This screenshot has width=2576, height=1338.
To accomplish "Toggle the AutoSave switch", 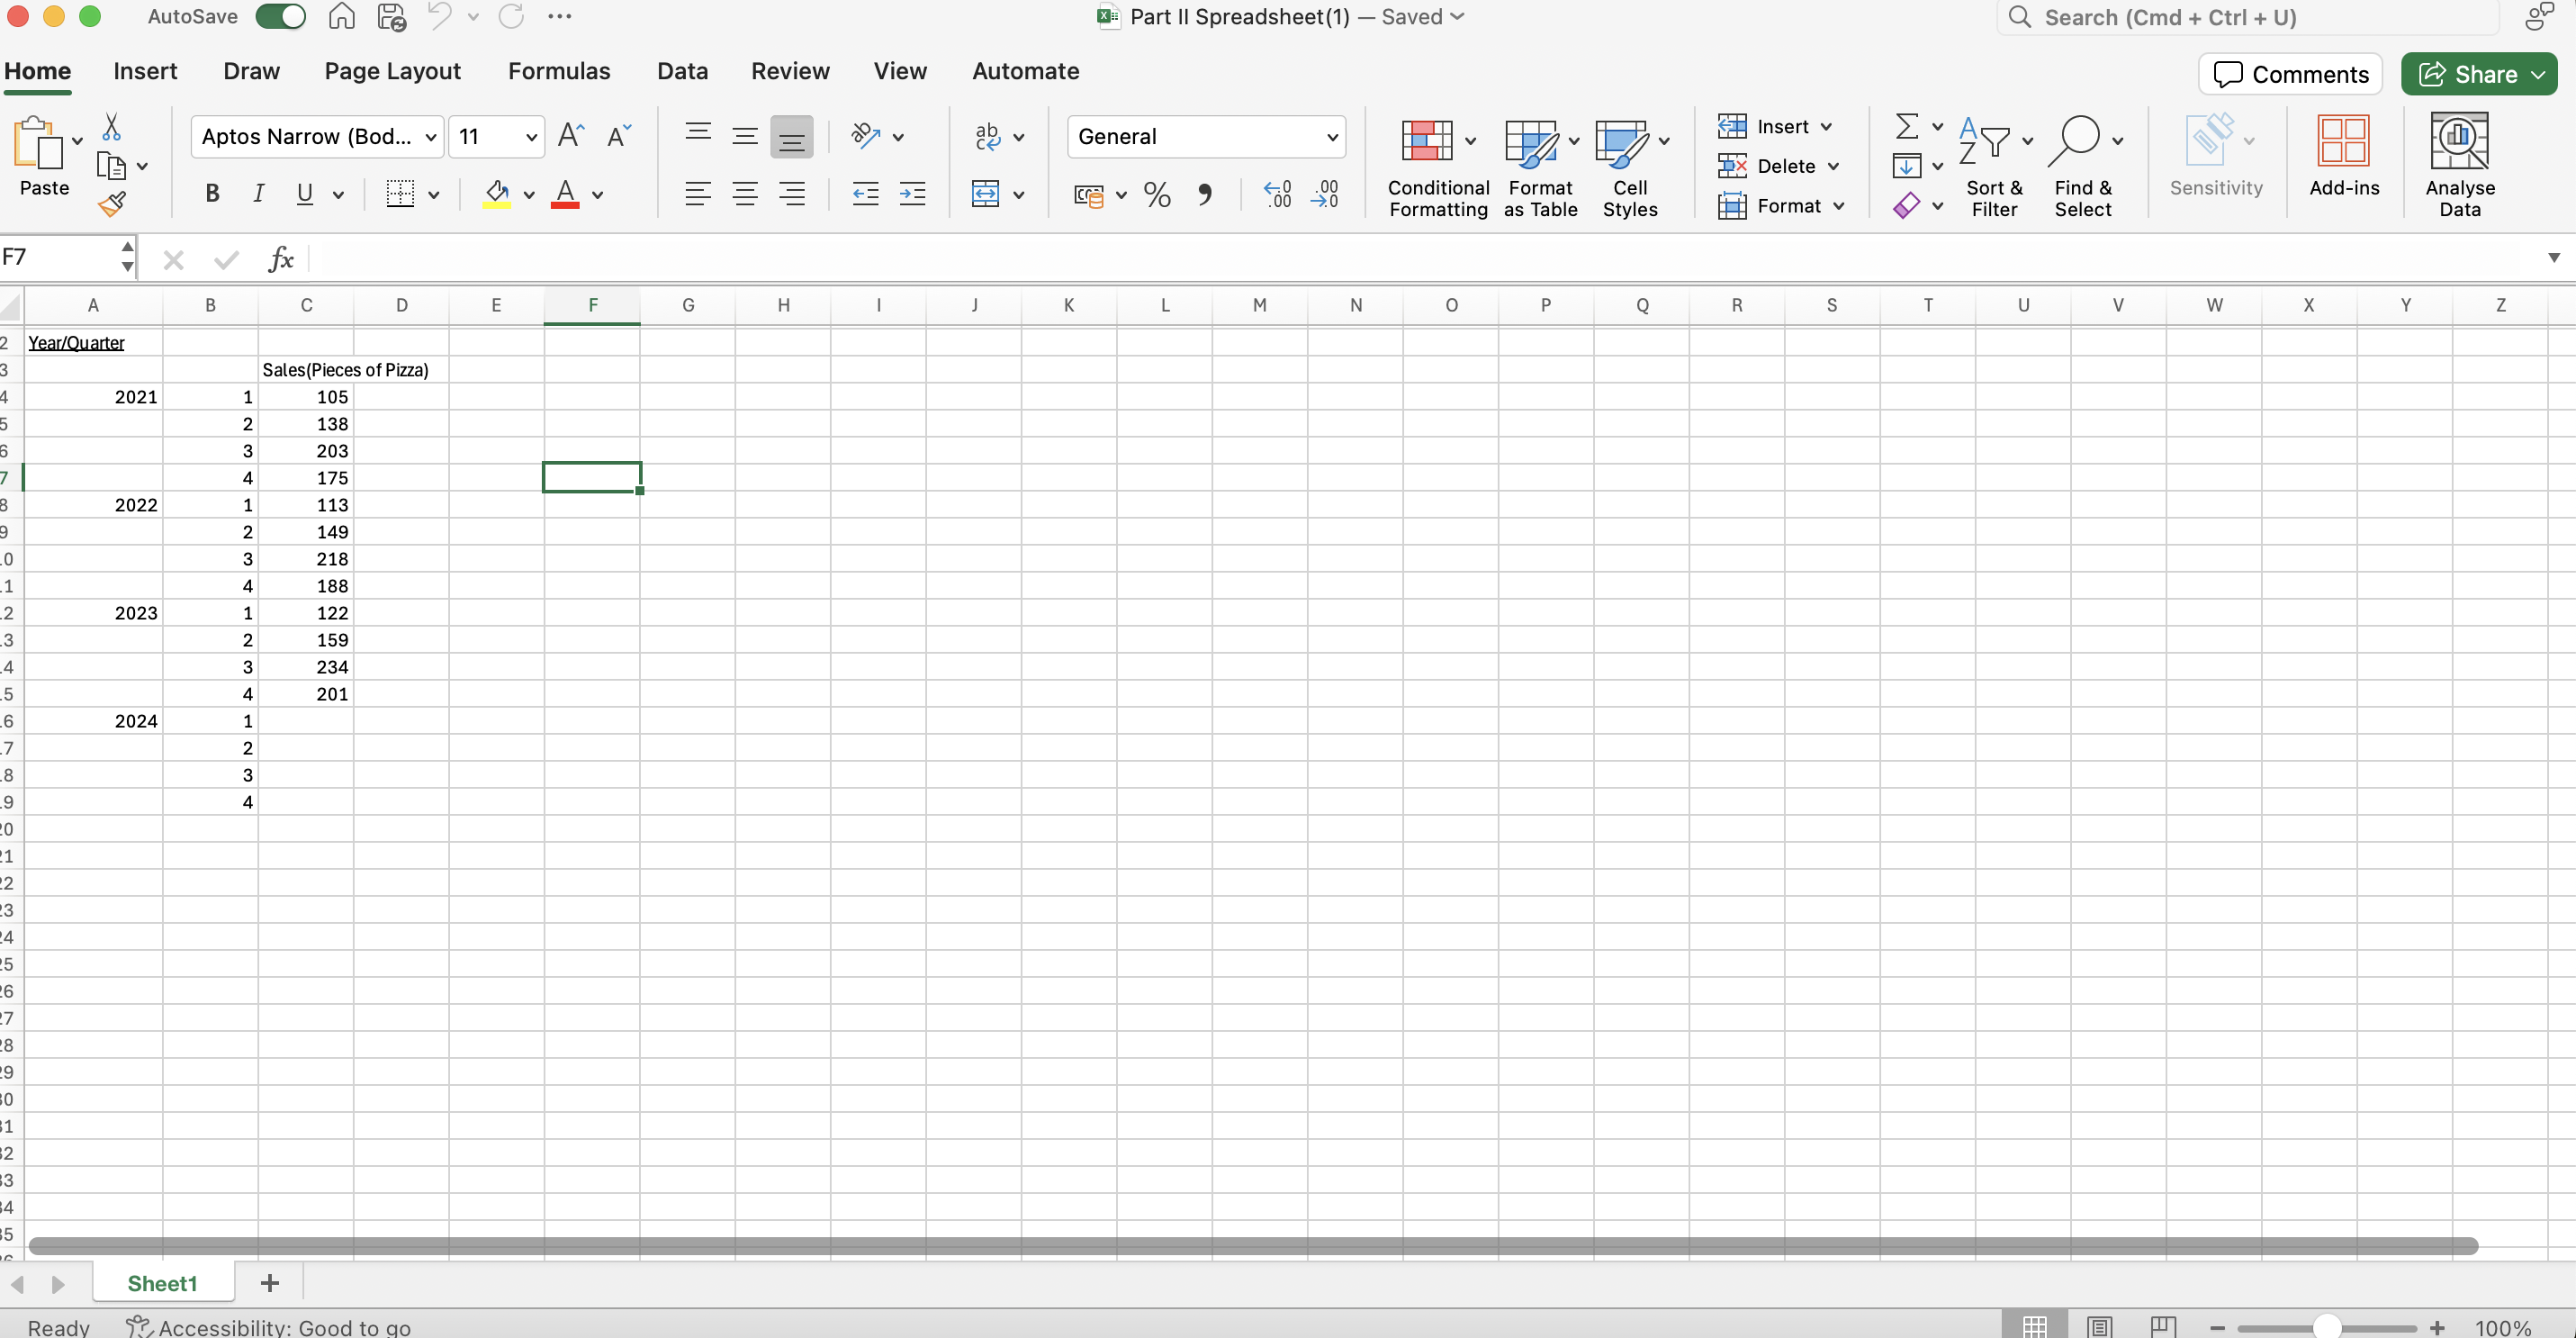I will pyautogui.click(x=281, y=17).
